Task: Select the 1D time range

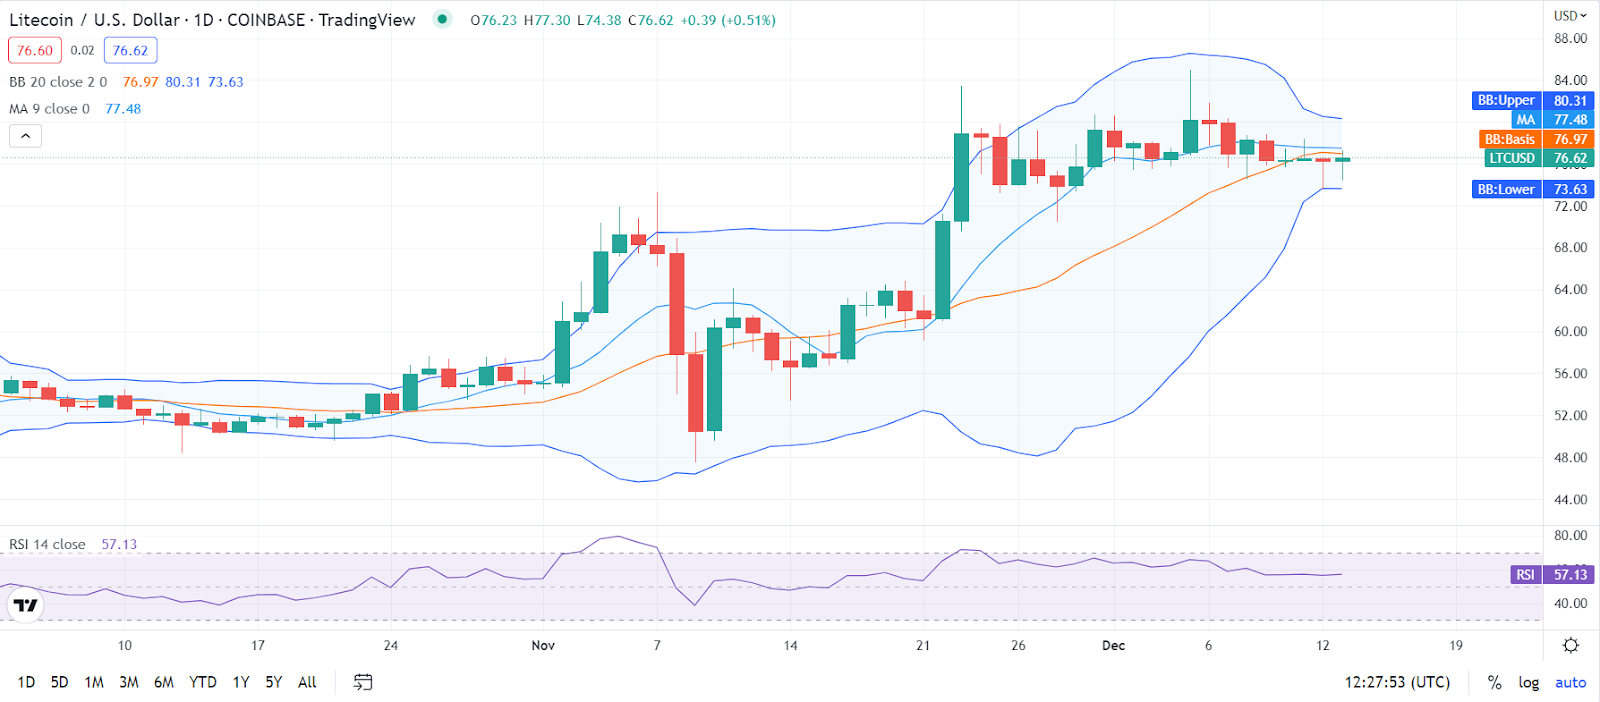Action: click(26, 682)
